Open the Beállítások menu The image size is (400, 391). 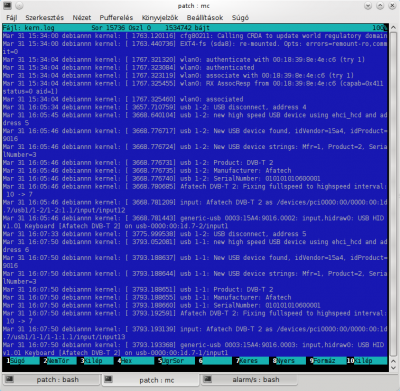[205, 18]
